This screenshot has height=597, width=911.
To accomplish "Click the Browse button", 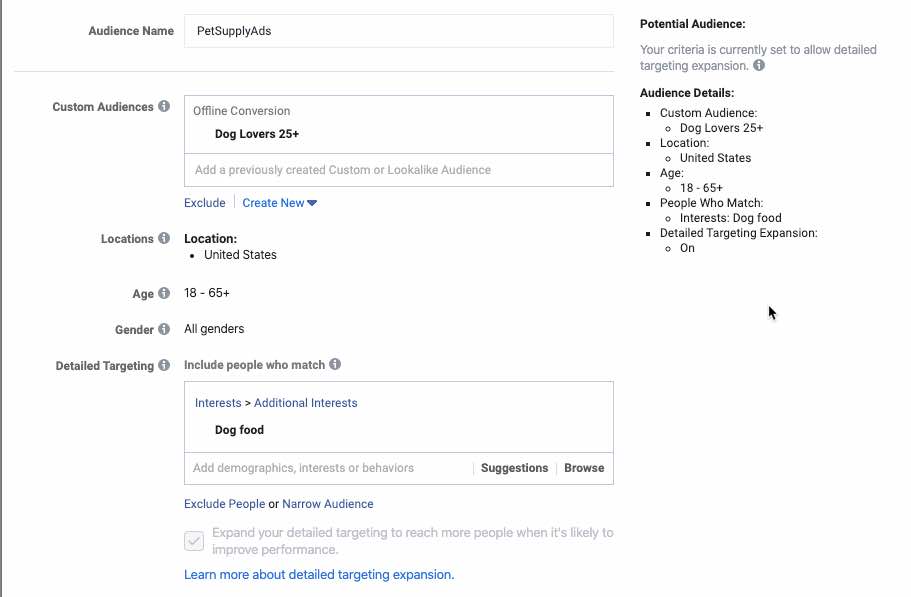I will pyautogui.click(x=584, y=468).
